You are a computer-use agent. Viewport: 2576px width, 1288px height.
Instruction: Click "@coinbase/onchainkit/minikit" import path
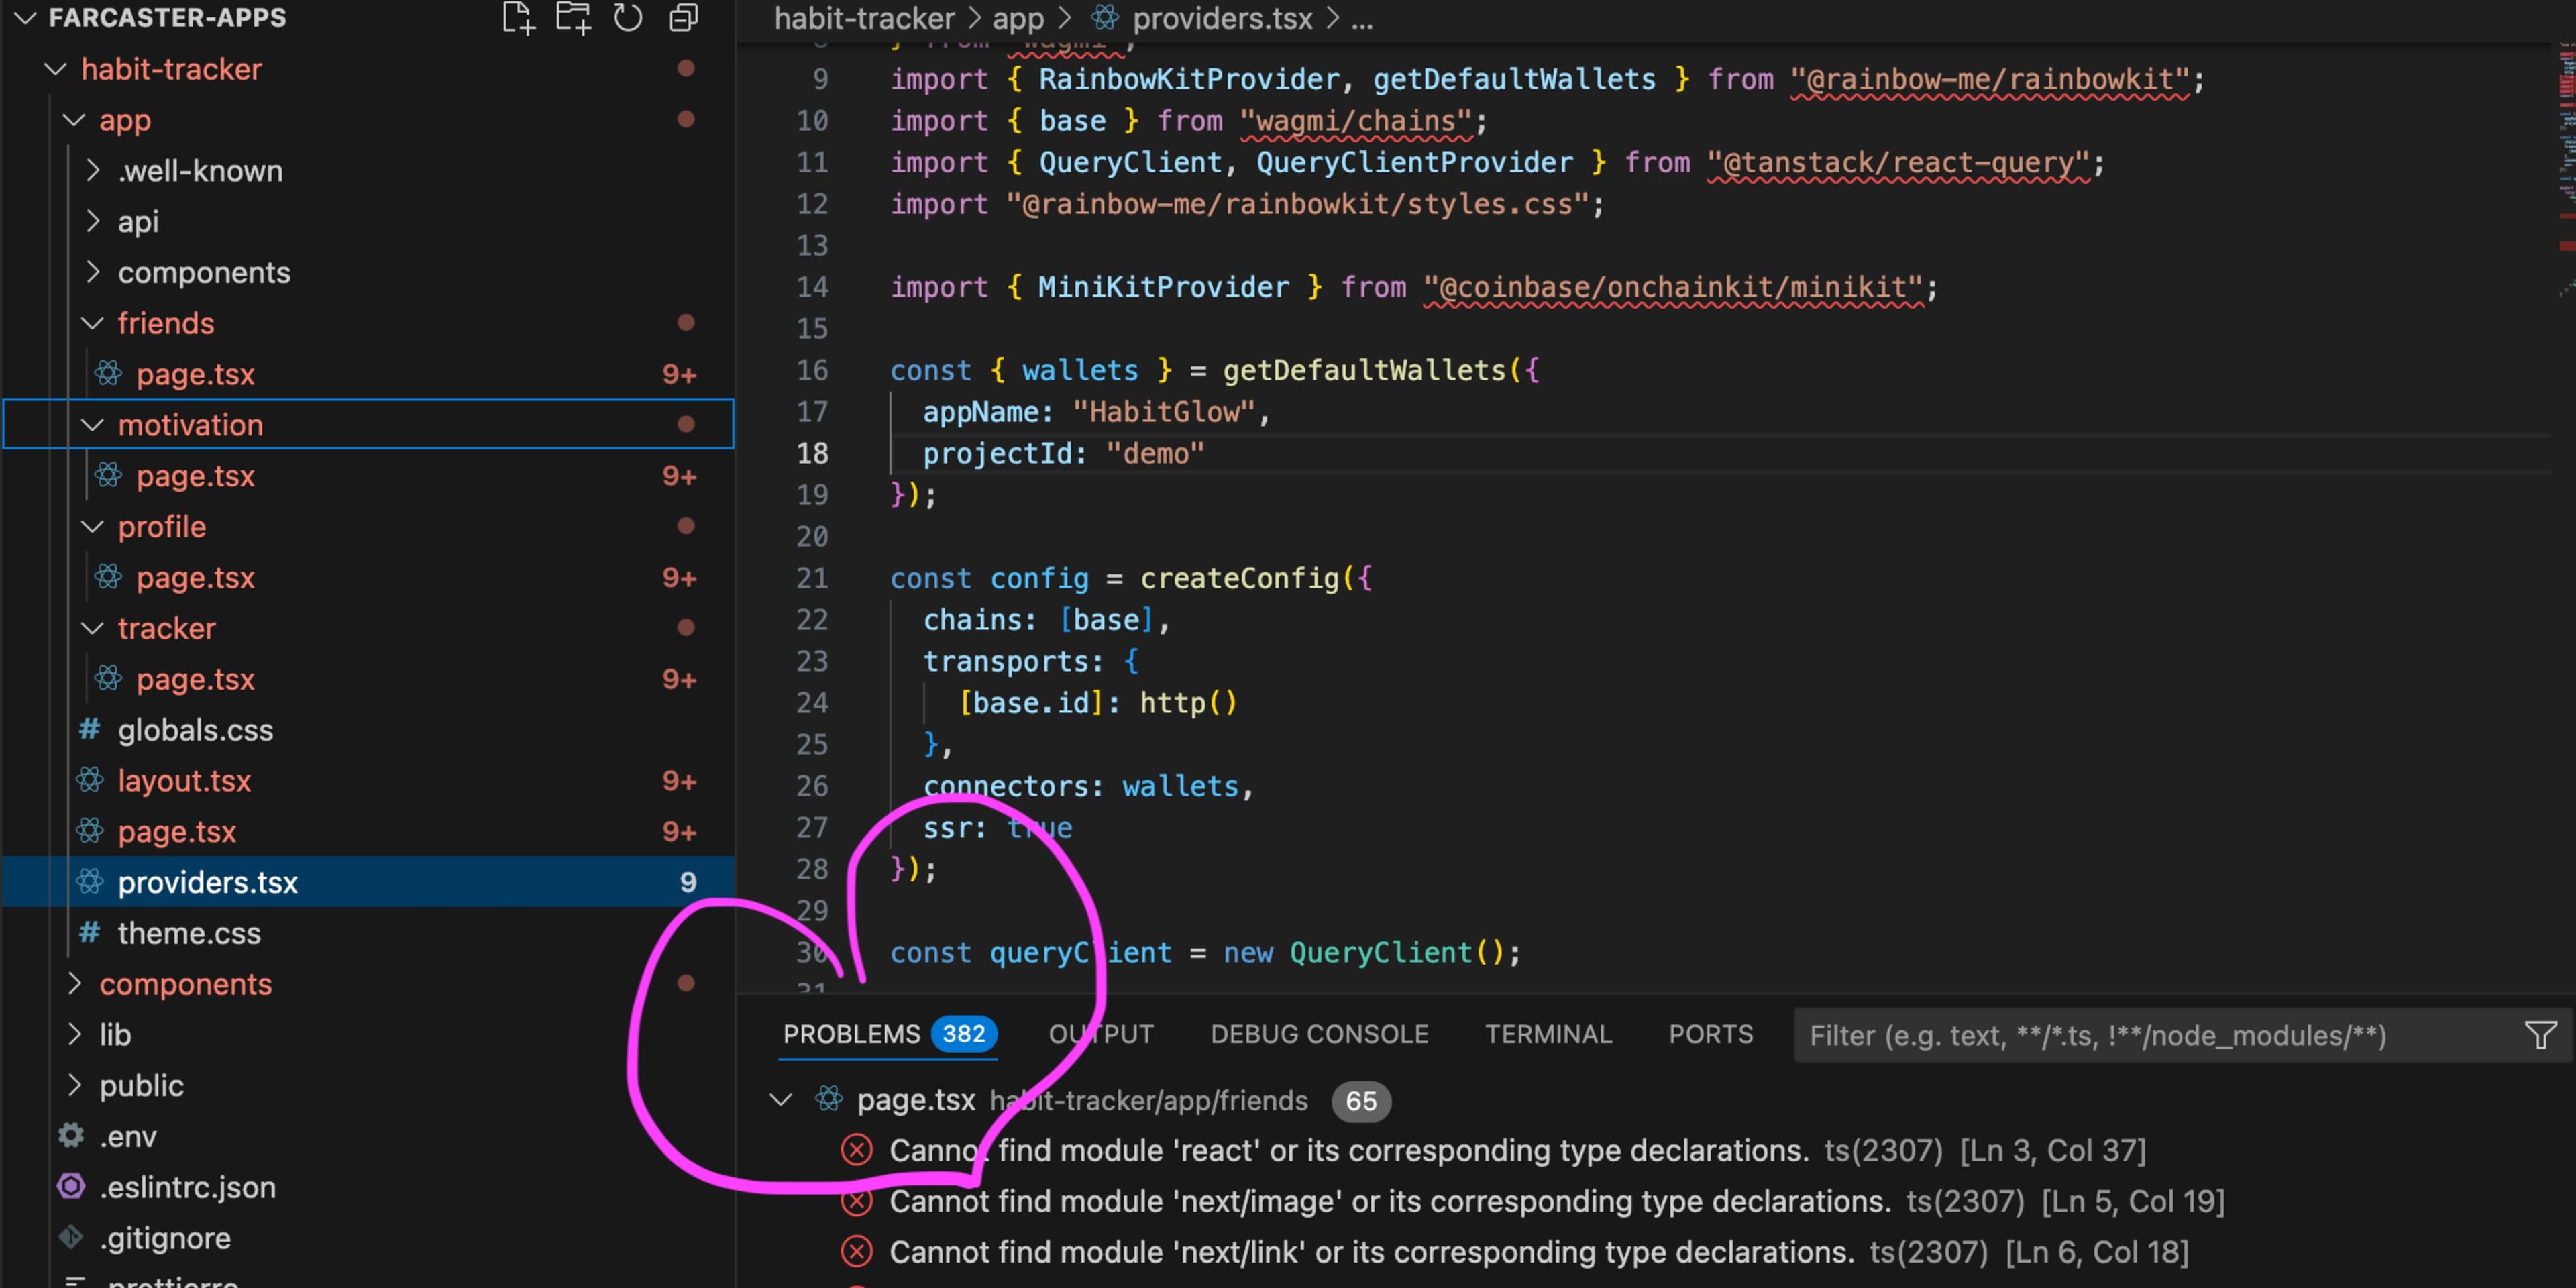coord(1673,287)
